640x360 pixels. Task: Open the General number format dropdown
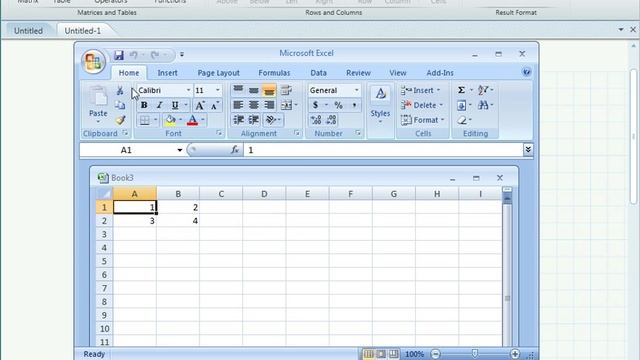click(356, 90)
